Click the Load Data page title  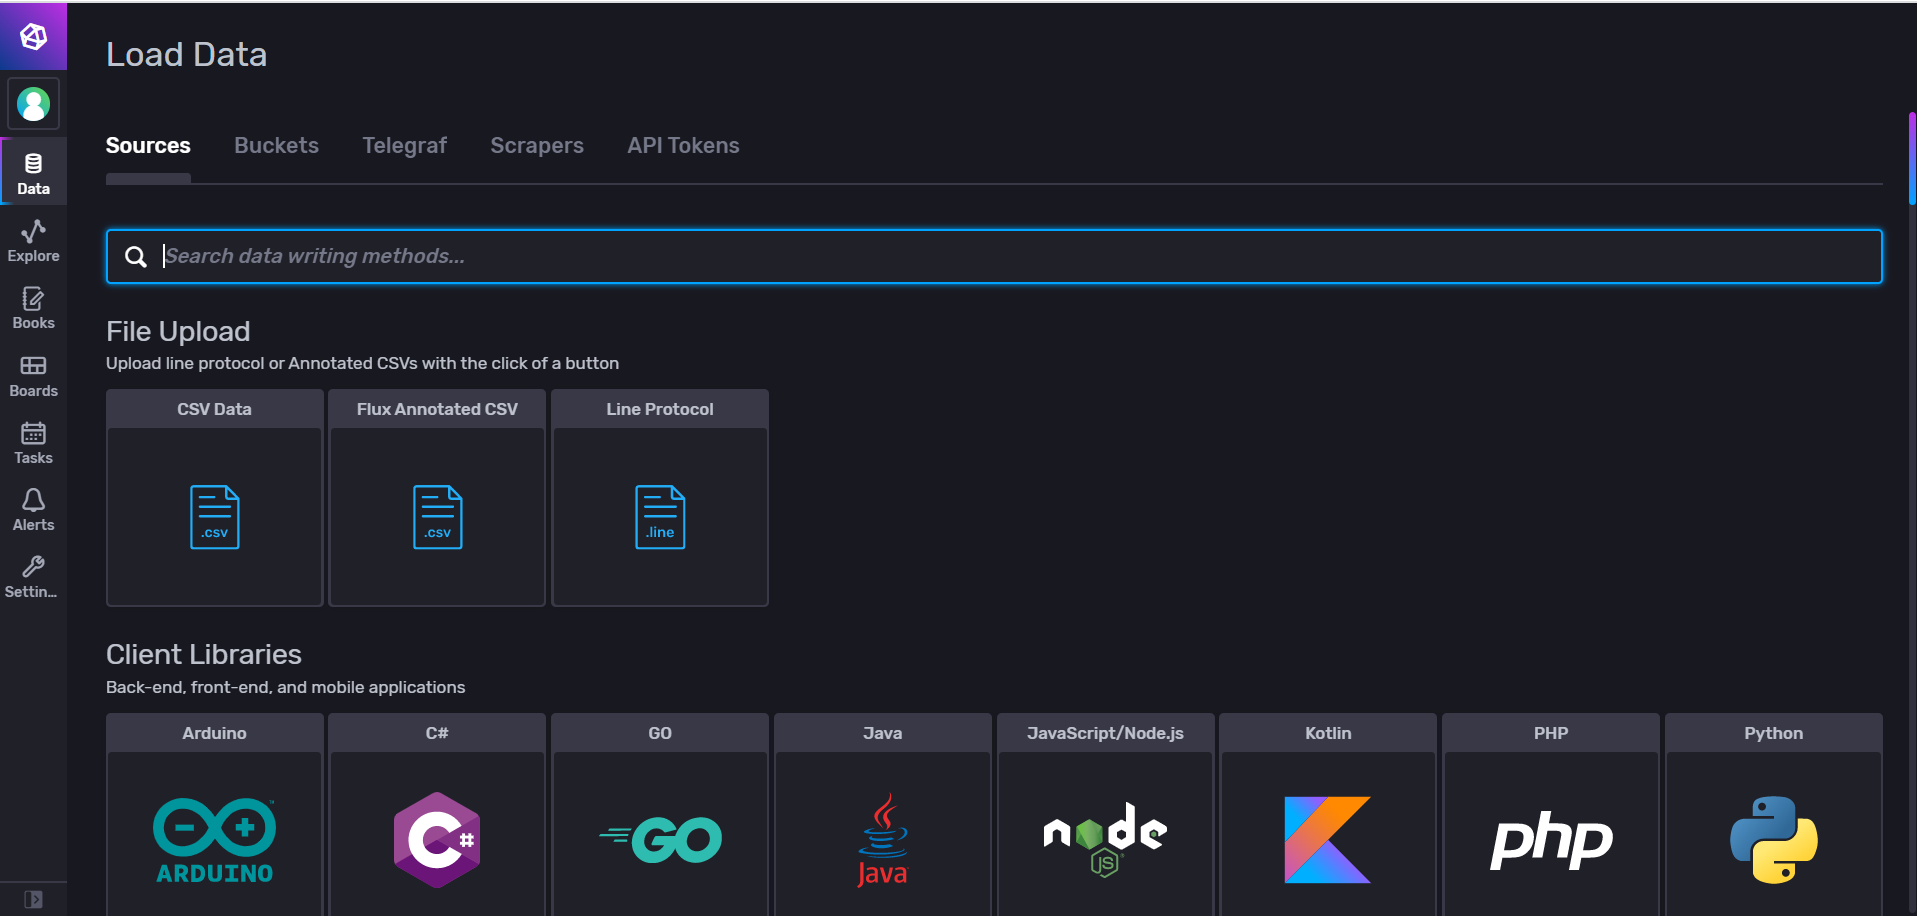[x=187, y=55]
